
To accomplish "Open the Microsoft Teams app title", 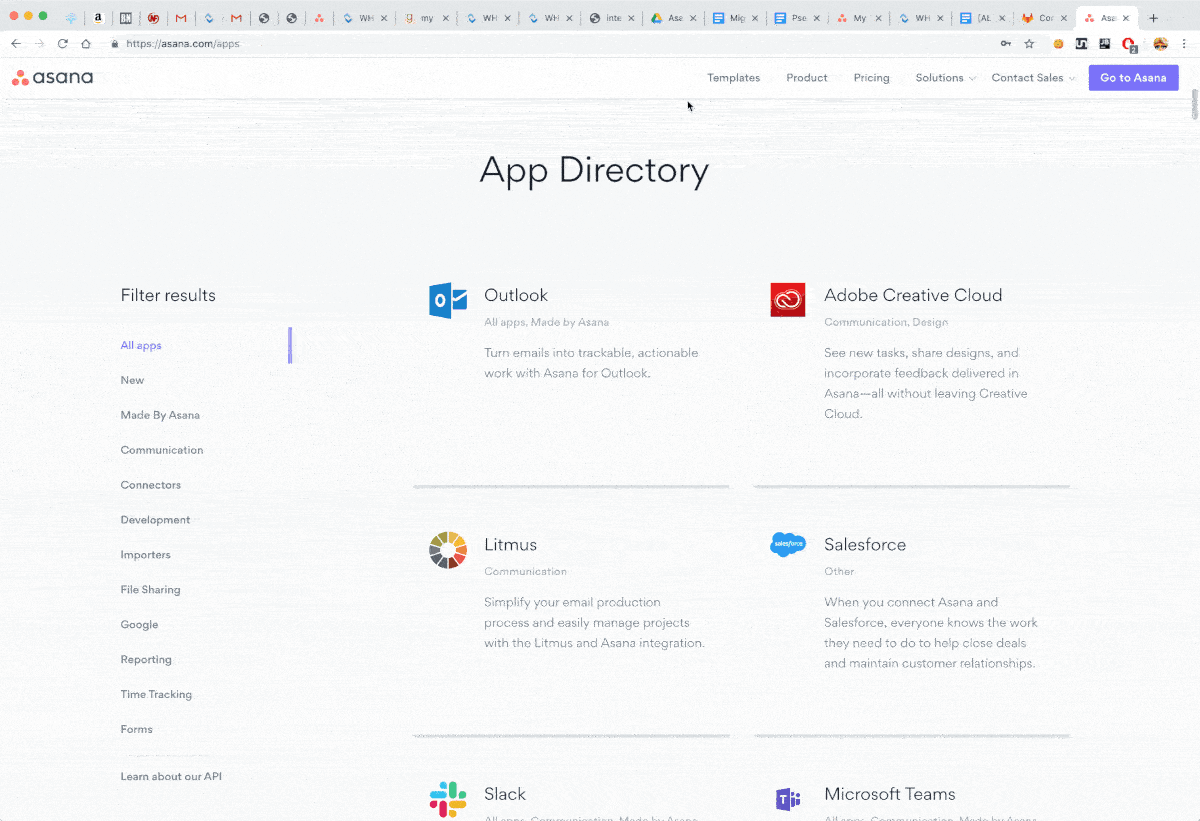I will coord(890,794).
